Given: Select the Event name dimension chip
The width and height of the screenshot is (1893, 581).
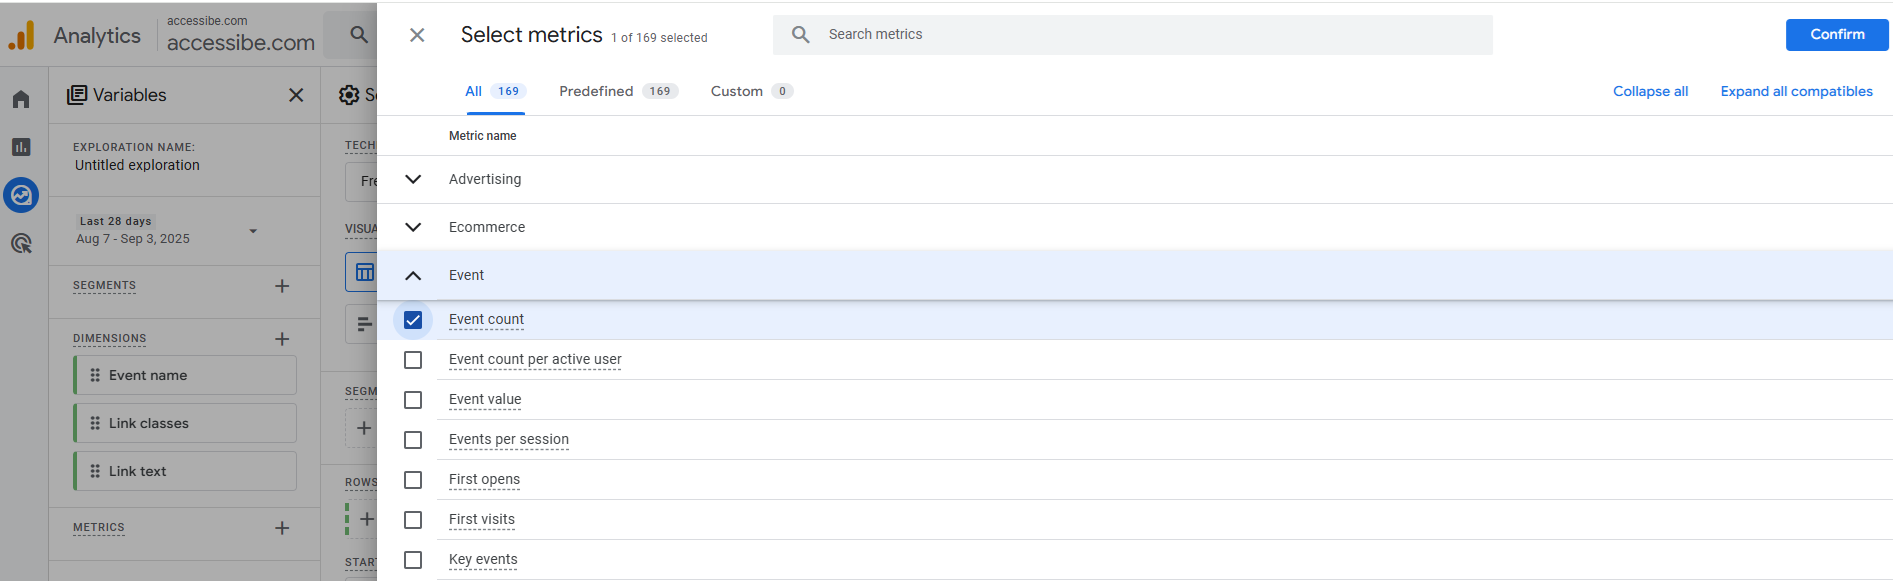Looking at the screenshot, I should coord(185,375).
